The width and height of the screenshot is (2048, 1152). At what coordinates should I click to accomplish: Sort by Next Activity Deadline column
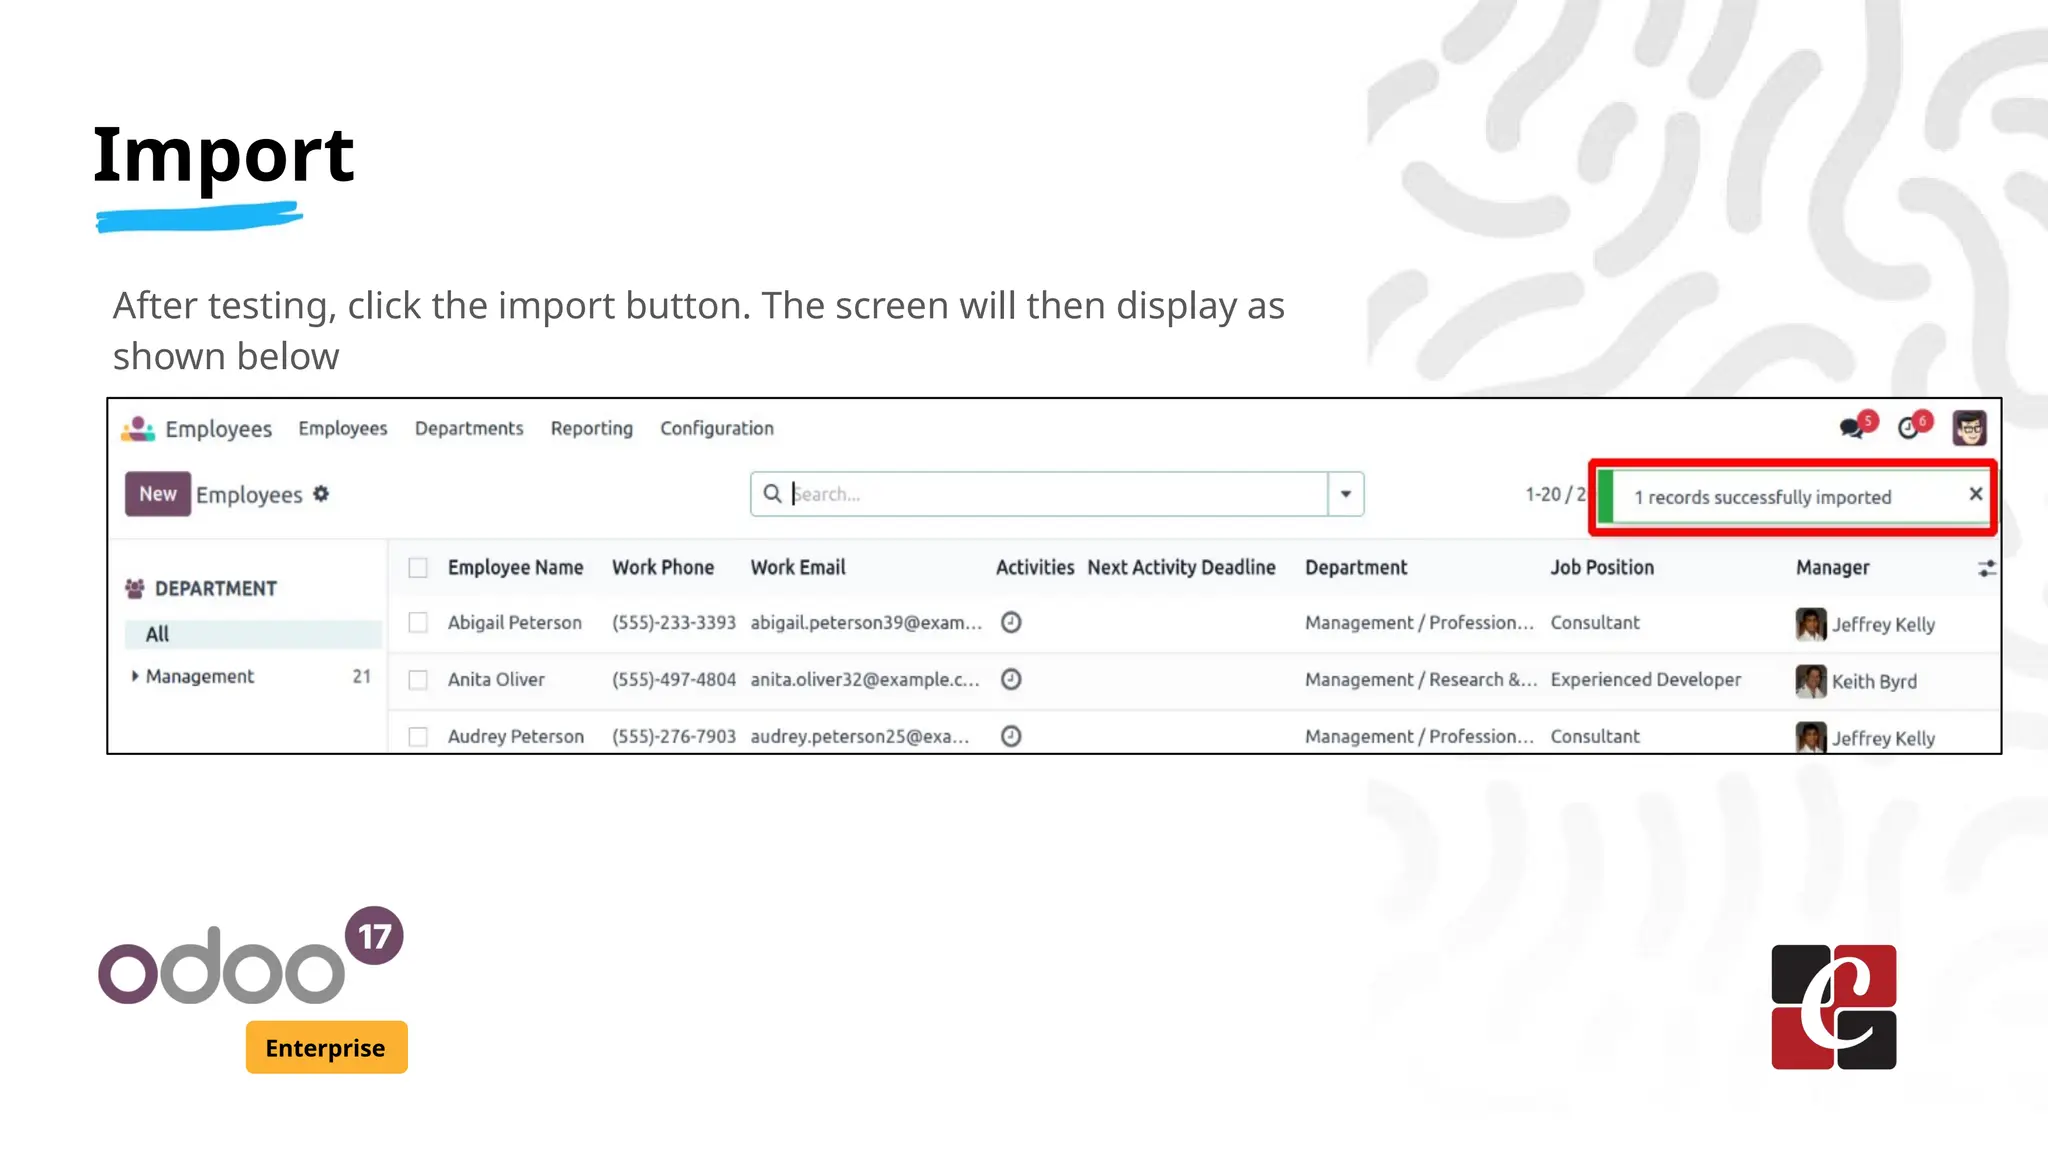1181,567
